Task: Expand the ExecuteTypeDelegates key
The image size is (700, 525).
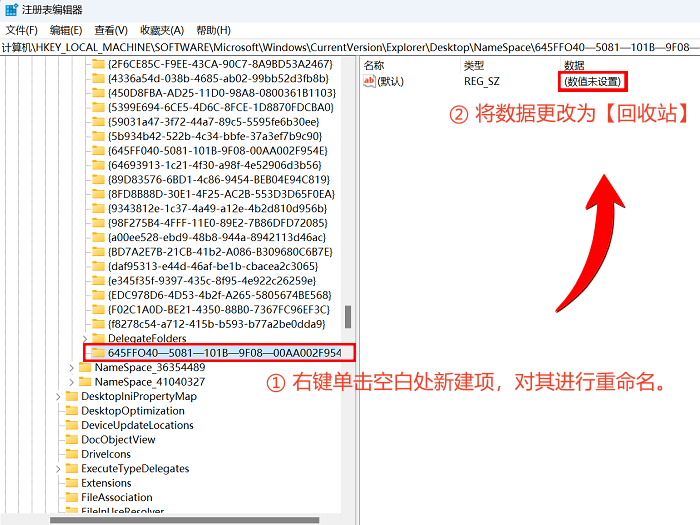Action: click(58, 469)
